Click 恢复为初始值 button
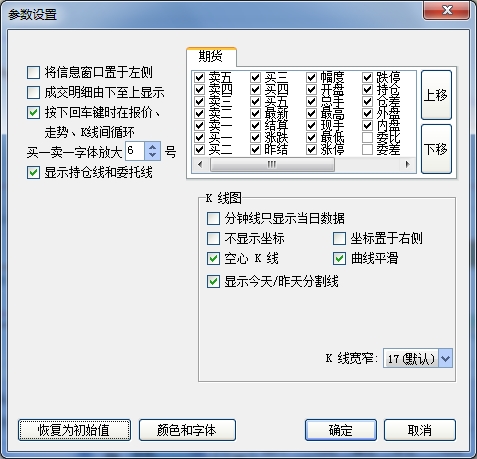The width and height of the screenshot is (477, 459). 74,430
